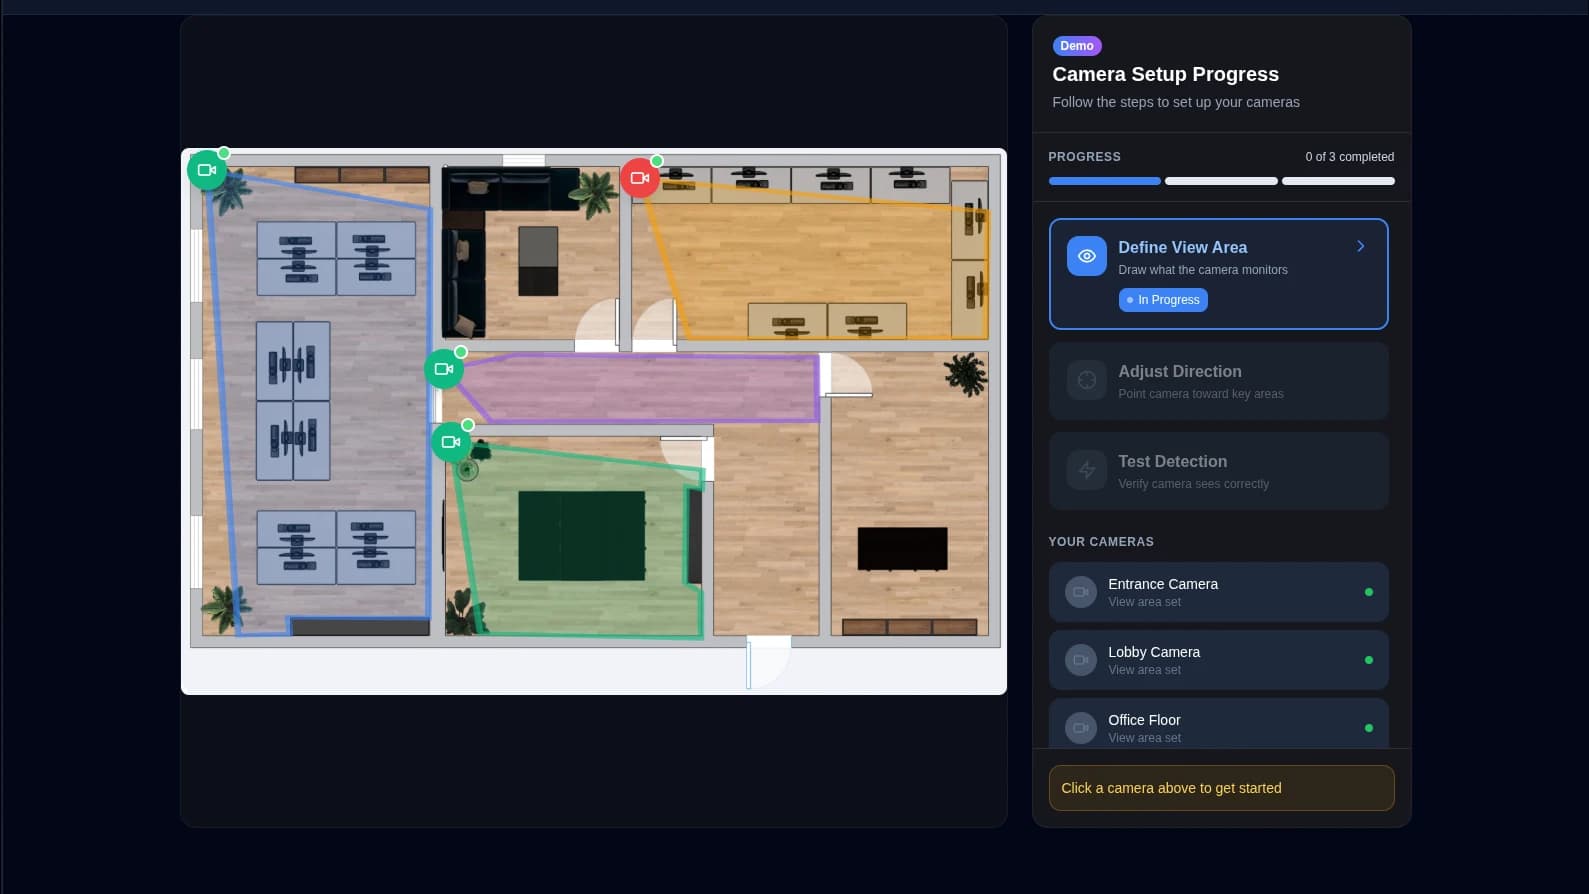
Task: Select Entrance Camera from the list
Action: (x=1218, y=592)
